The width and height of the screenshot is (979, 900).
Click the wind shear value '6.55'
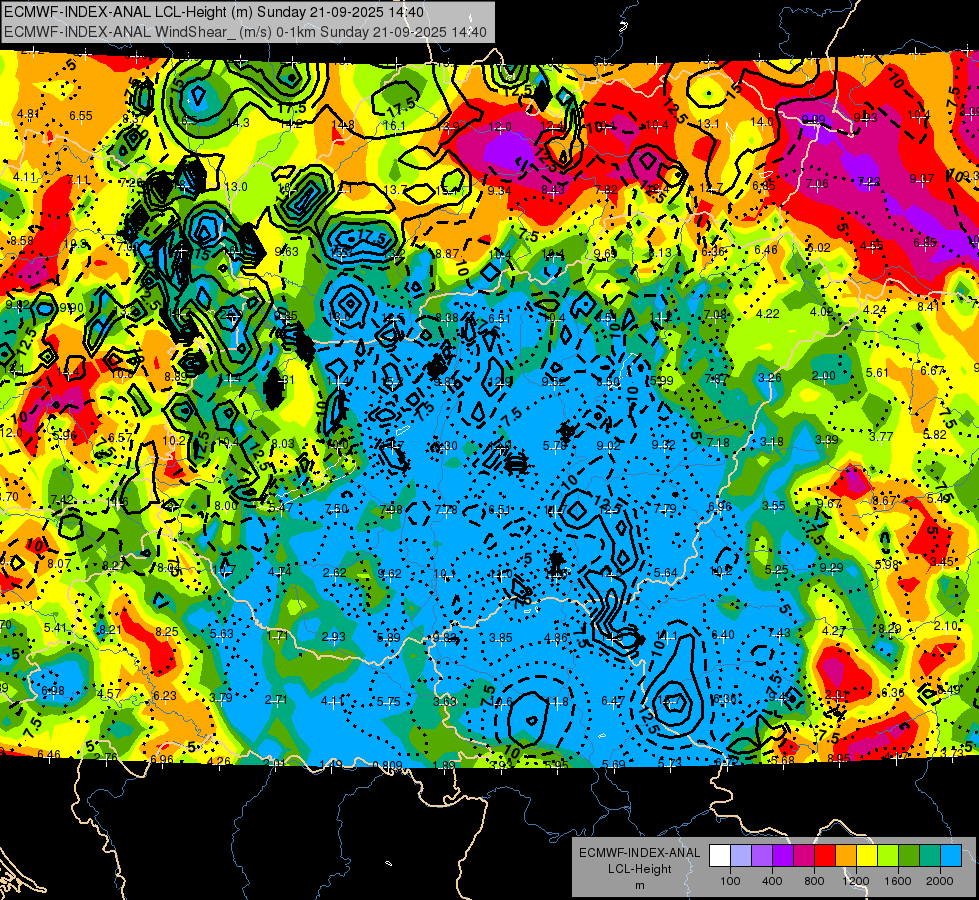(81, 116)
